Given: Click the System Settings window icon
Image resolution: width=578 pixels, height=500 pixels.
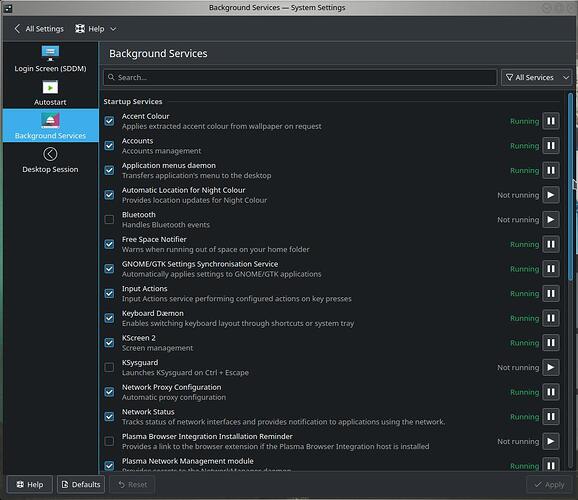Looking at the screenshot, I should (x=8, y=8).
